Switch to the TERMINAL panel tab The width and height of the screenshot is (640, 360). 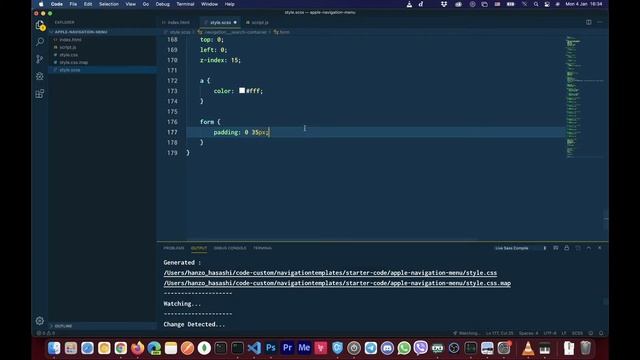(262, 248)
